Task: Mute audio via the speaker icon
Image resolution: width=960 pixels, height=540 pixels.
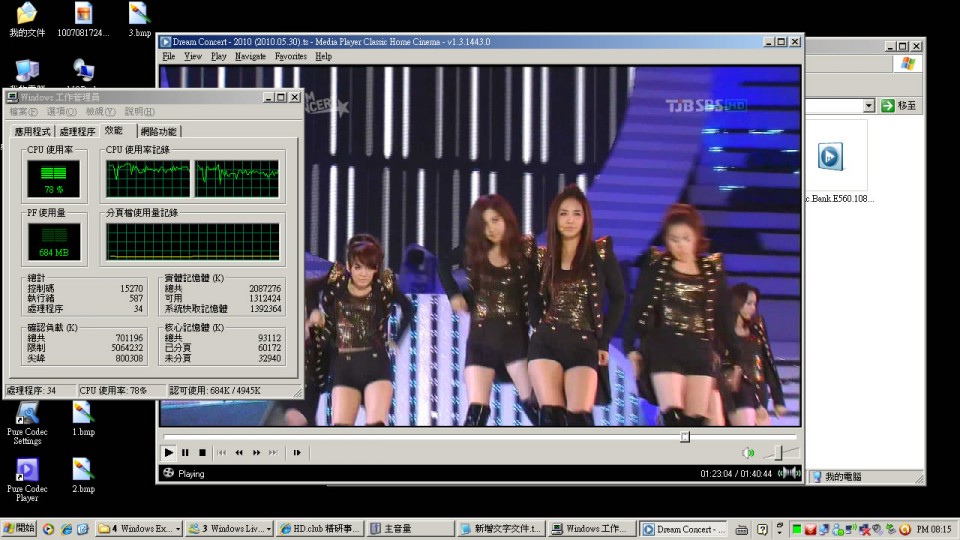Action: click(x=747, y=453)
